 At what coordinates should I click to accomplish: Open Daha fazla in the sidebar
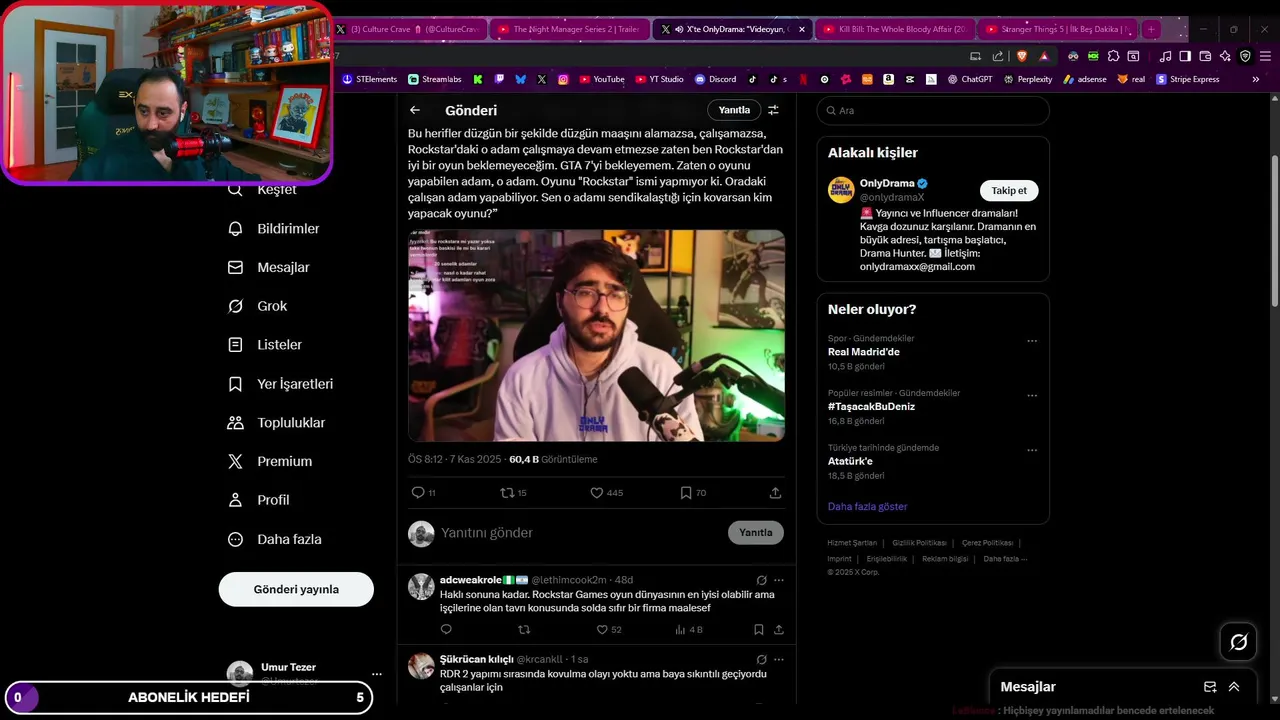pyautogui.click(x=275, y=539)
